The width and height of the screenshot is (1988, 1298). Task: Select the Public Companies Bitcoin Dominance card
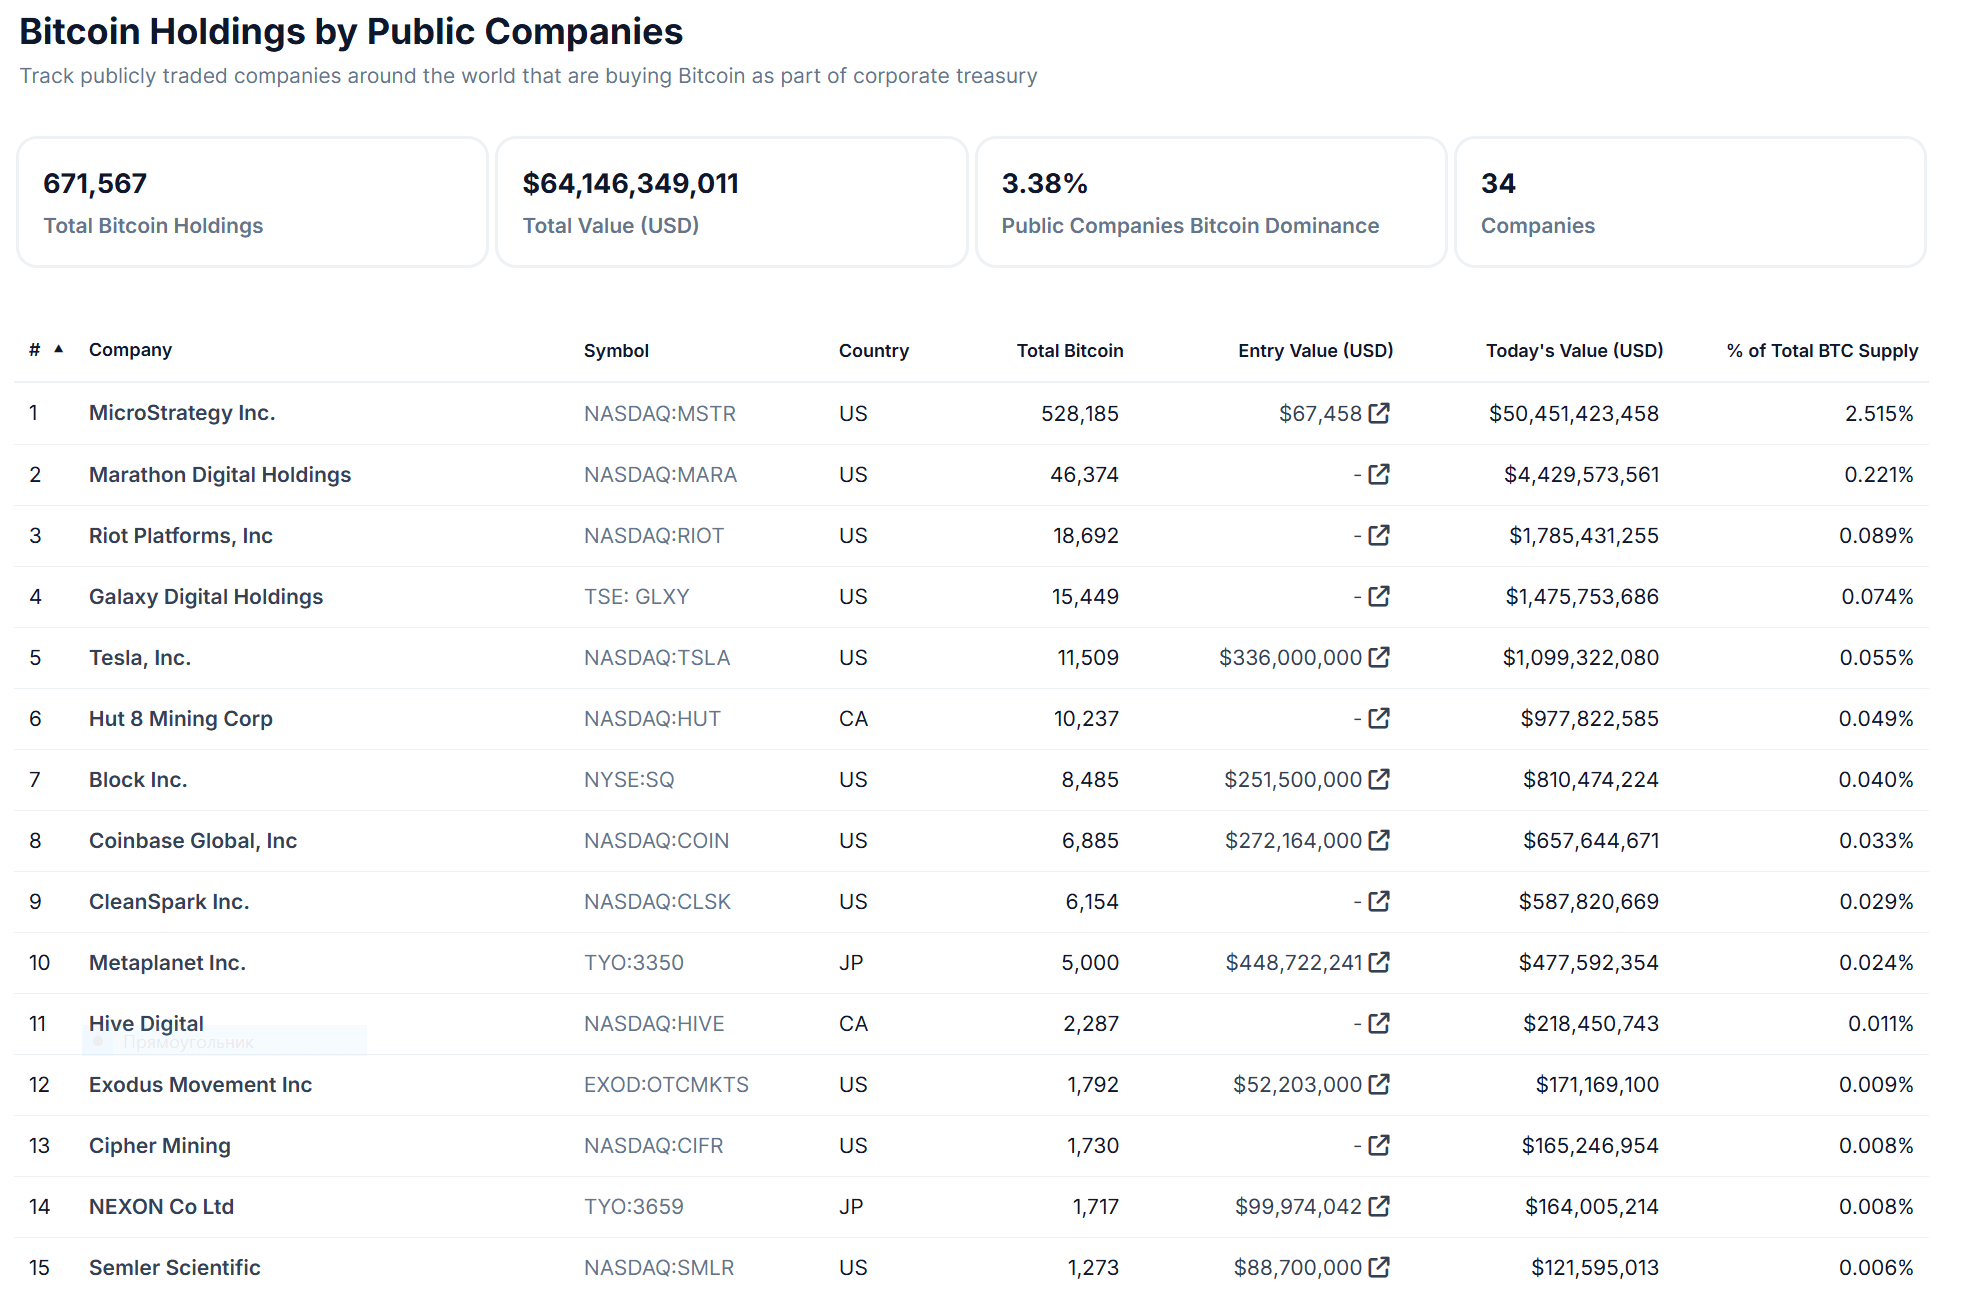click(x=1211, y=202)
